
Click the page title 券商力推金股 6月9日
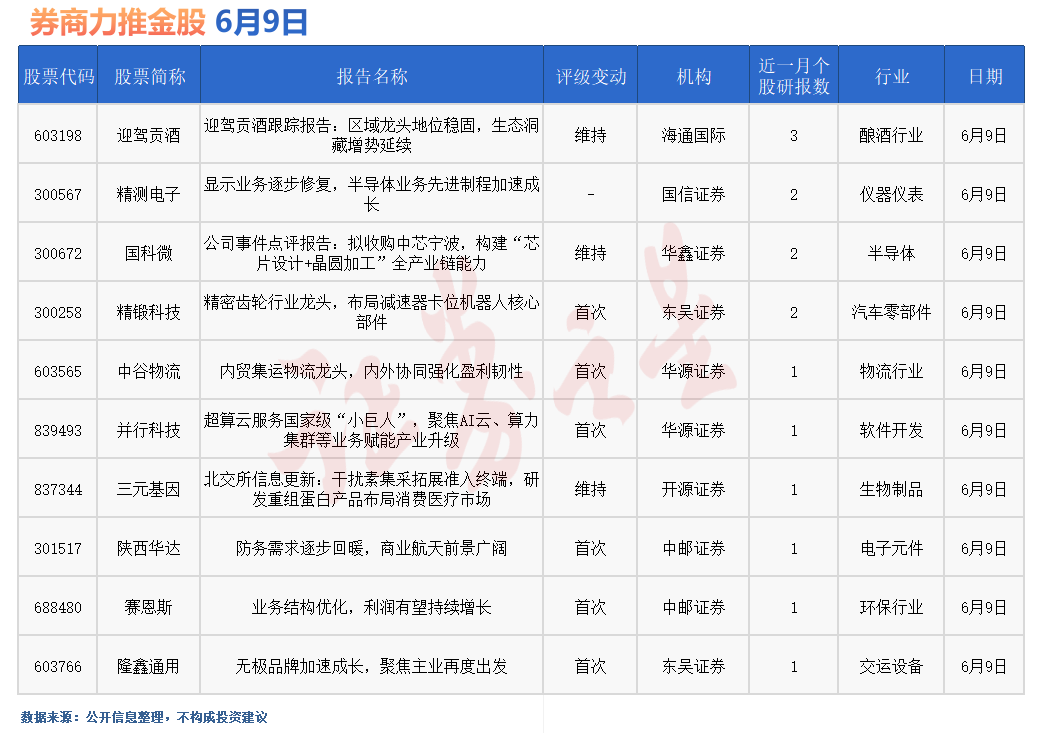168,22
